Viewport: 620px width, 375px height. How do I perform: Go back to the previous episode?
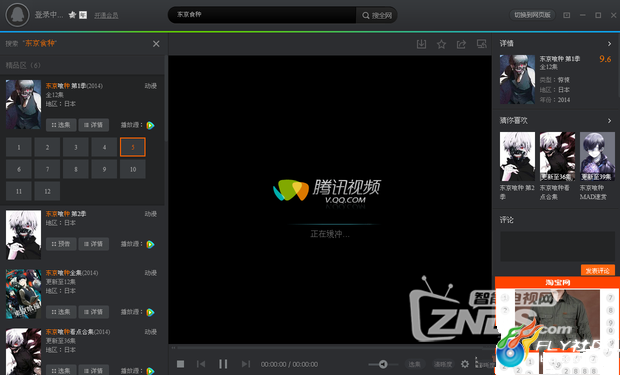coord(201,364)
